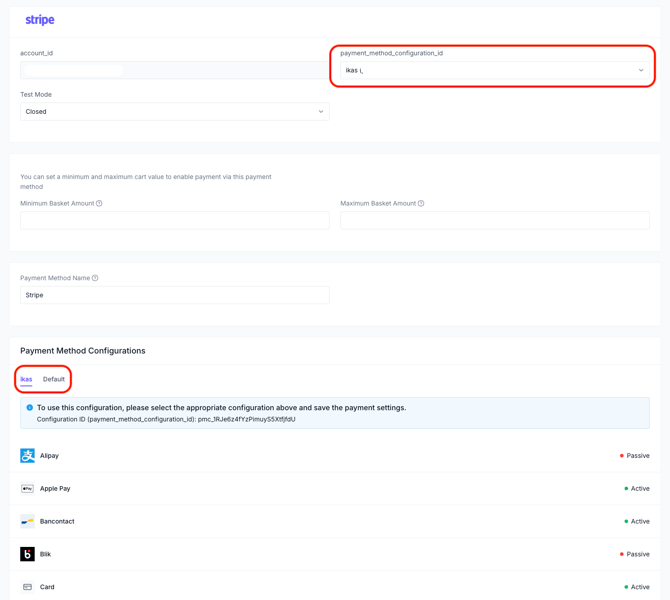This screenshot has height=600, width=670.
Task: Click the Alipay row label
Action: 49,456
